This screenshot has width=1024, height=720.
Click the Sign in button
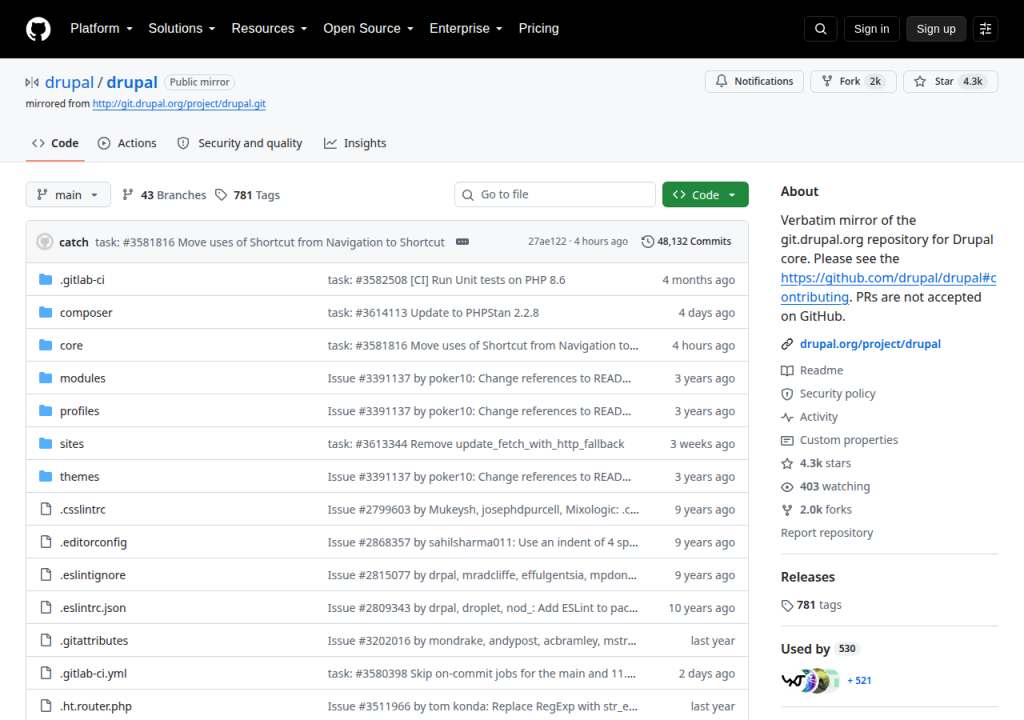[x=871, y=29]
